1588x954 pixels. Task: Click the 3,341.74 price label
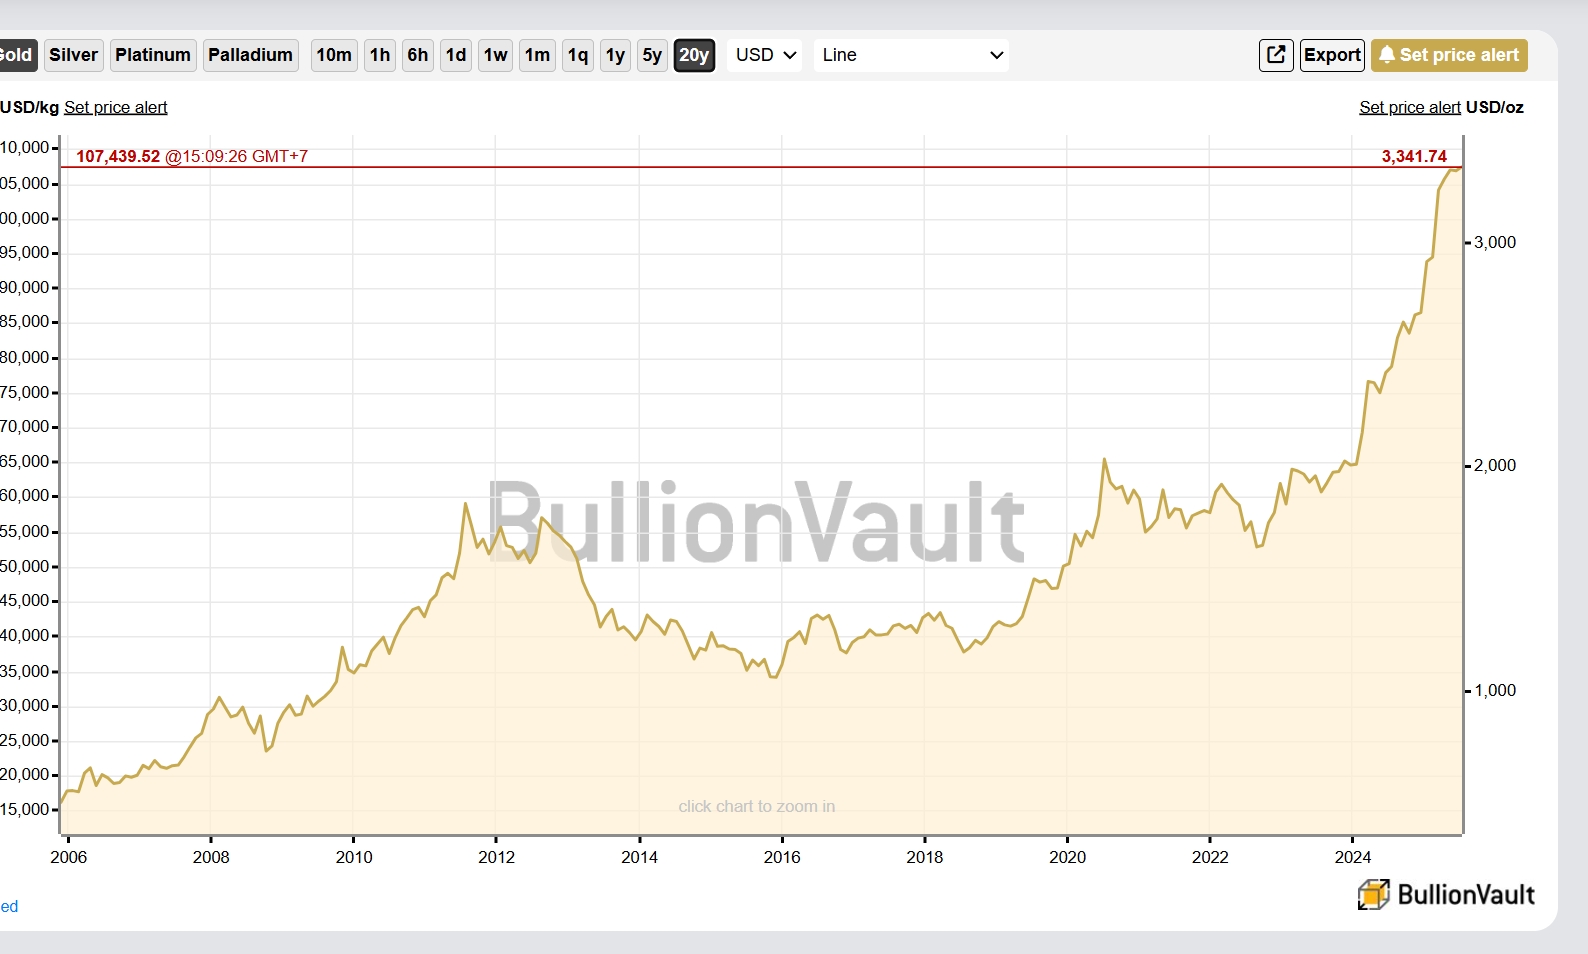click(1414, 156)
